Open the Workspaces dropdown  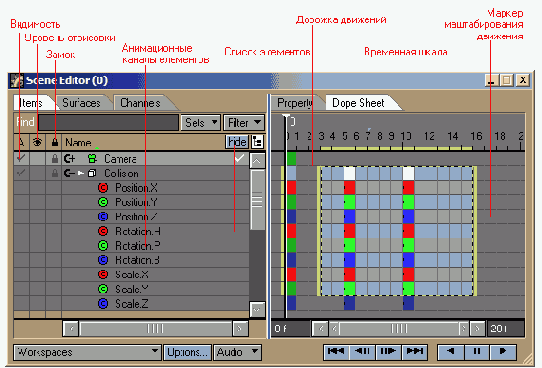(x=87, y=352)
